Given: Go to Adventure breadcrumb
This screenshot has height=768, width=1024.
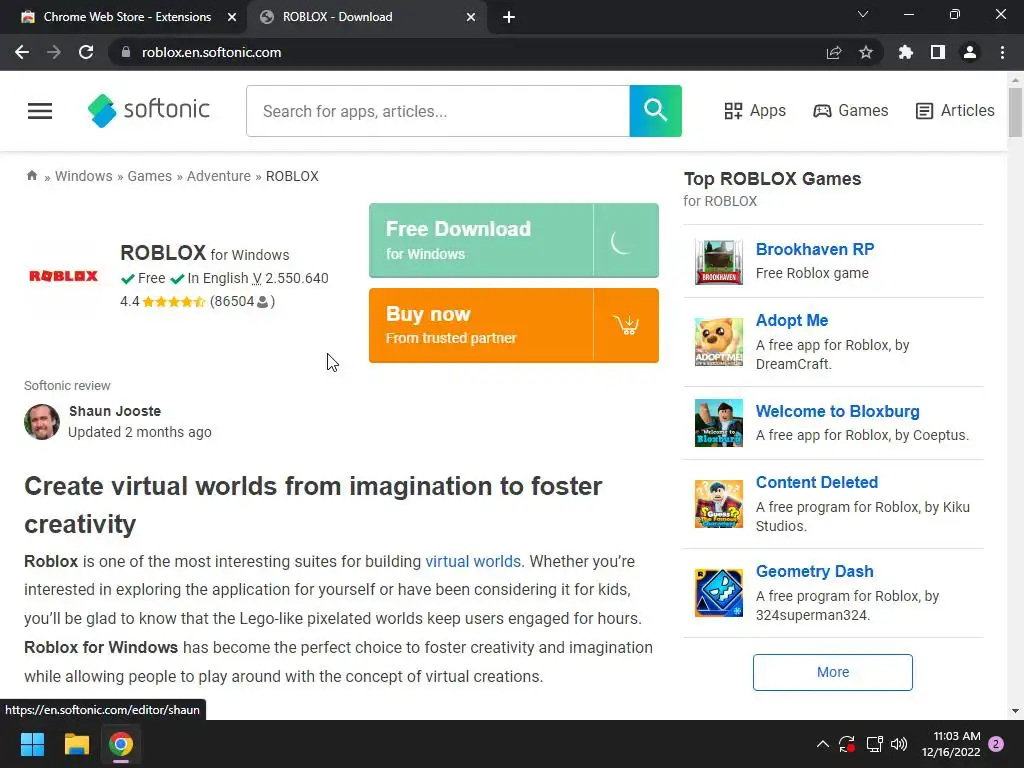Looking at the screenshot, I should [219, 176].
